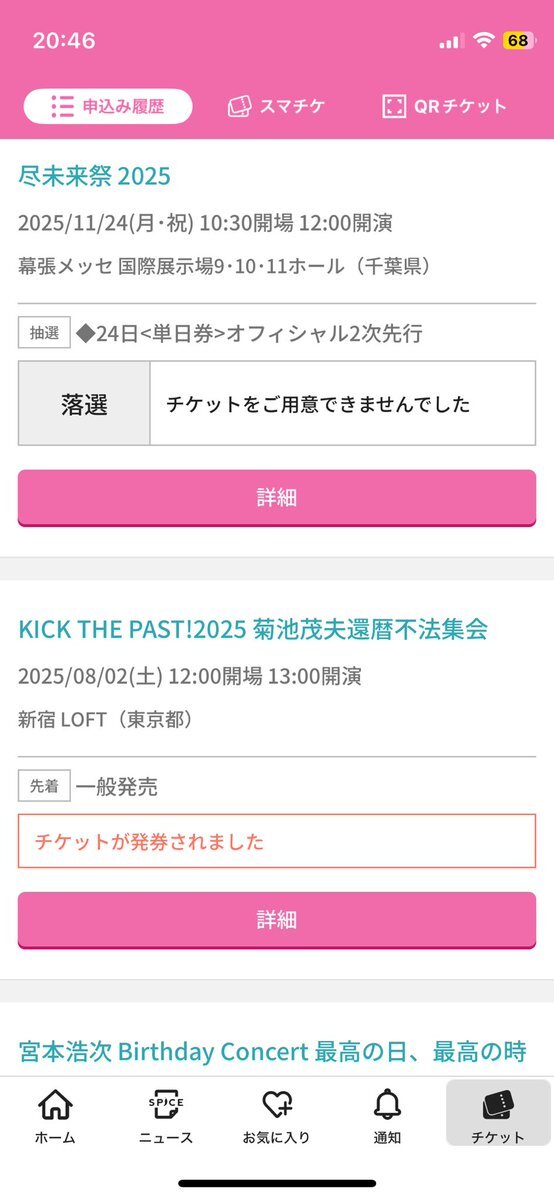Screen dimensions: 554x1199
Task: Tap the battery indicator in status bar
Action: (x=518, y=41)
